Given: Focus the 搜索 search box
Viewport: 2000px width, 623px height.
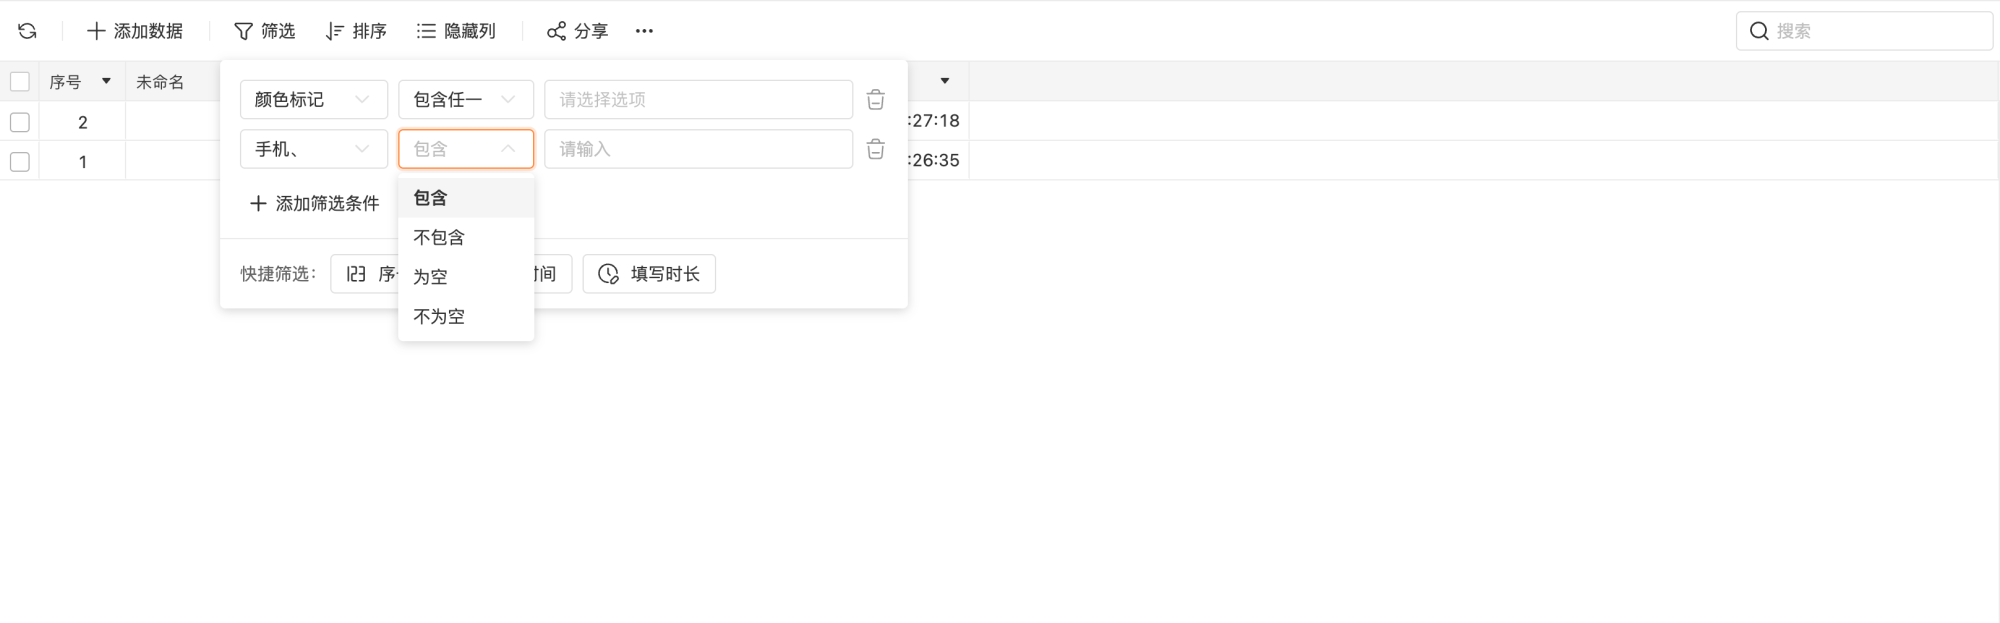Looking at the screenshot, I should coord(1864,31).
